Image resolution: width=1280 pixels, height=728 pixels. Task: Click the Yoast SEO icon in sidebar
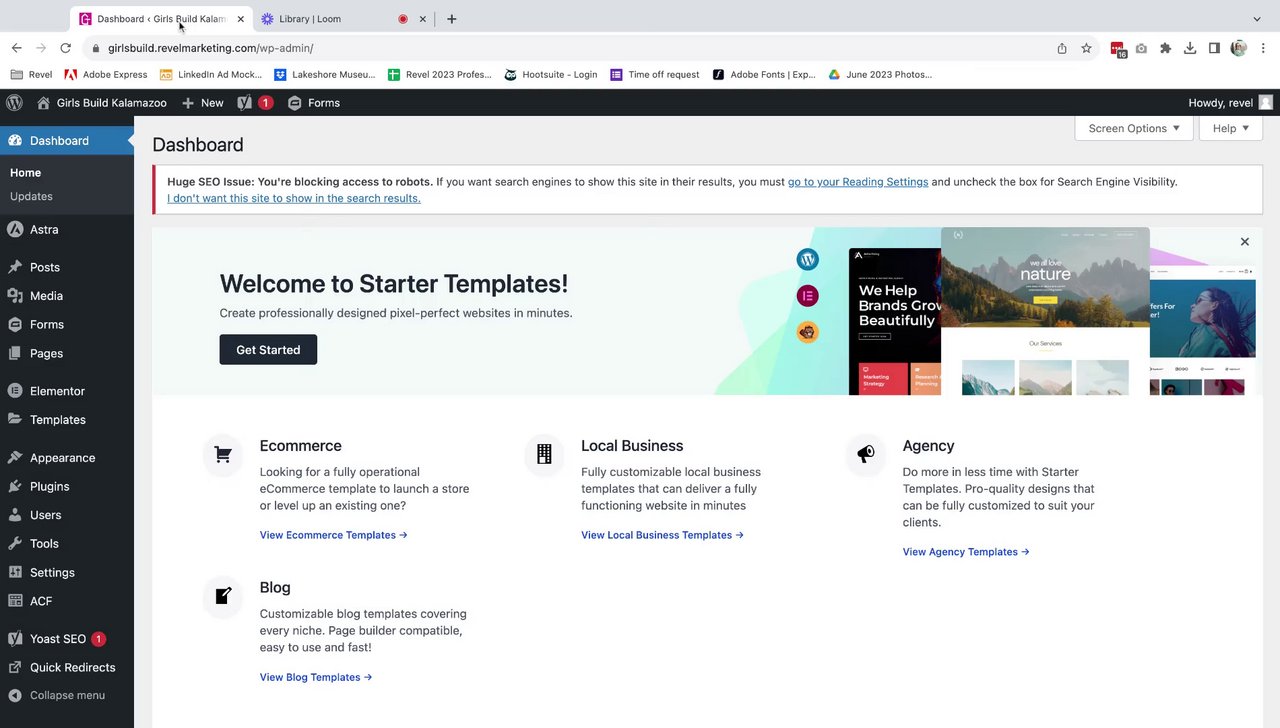point(15,638)
